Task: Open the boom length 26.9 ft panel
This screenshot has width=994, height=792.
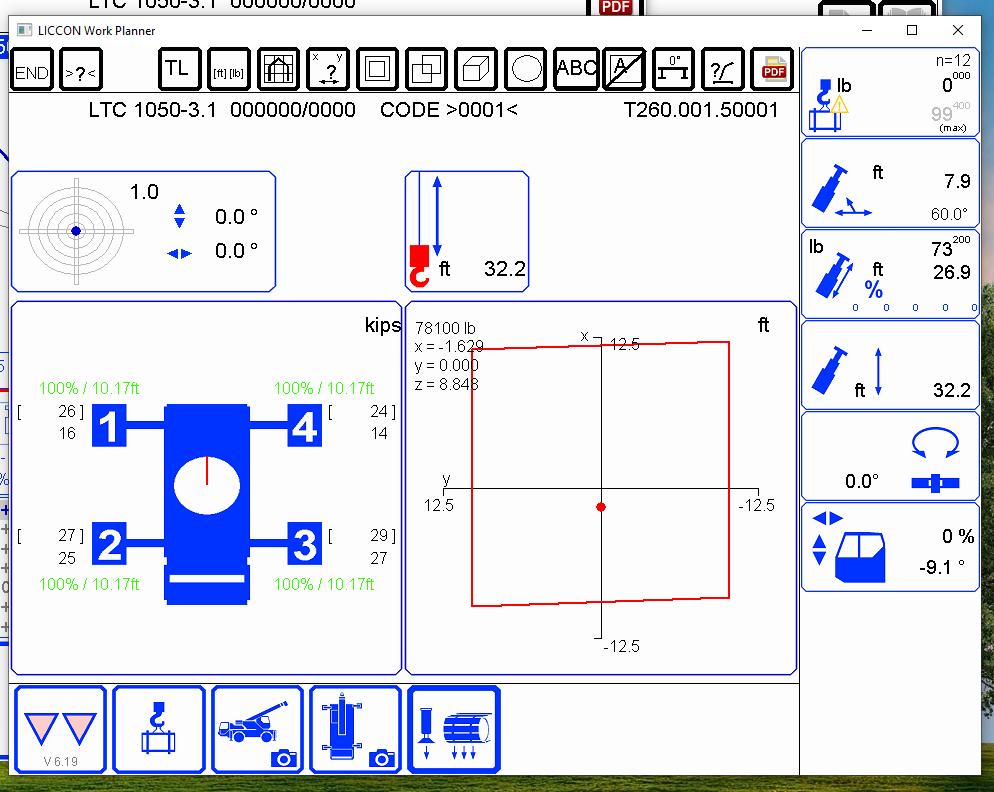Action: [x=891, y=274]
